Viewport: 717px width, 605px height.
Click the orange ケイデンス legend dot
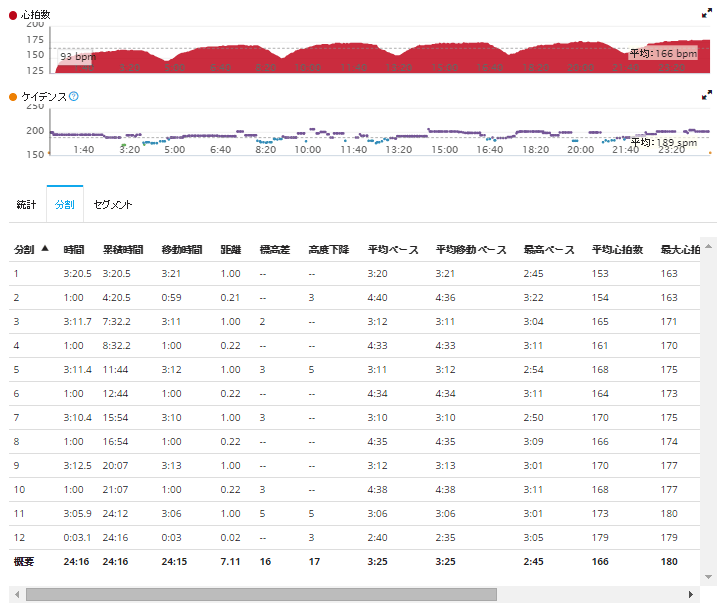point(12,97)
